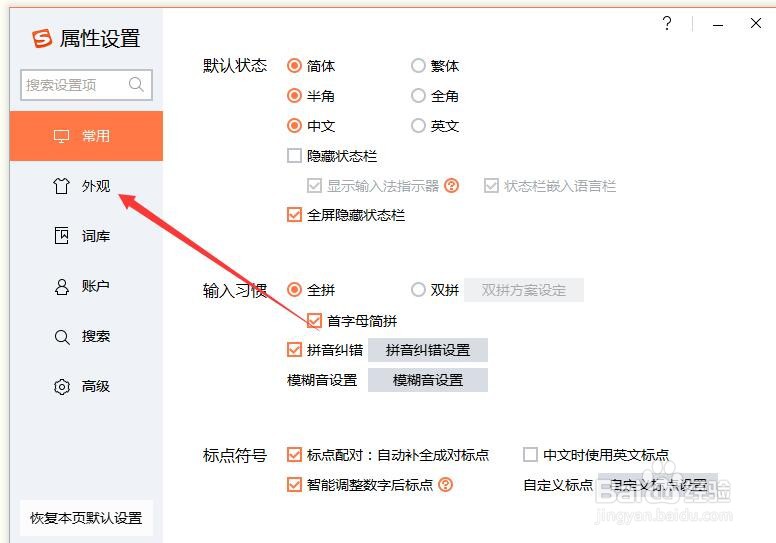Click the 自定义标点设置 button
776x543 pixels.
(x=658, y=485)
